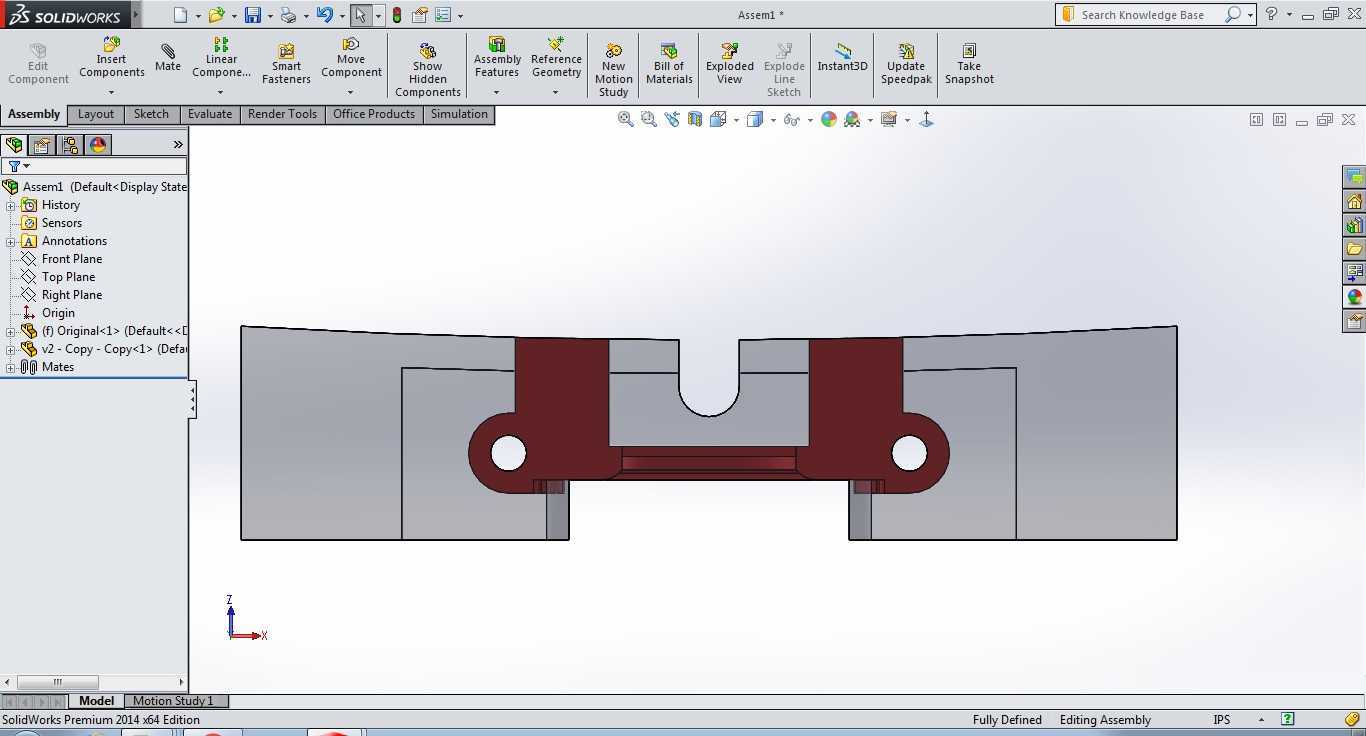
Task: Click the Smart Fasteners tool
Action: [286, 63]
